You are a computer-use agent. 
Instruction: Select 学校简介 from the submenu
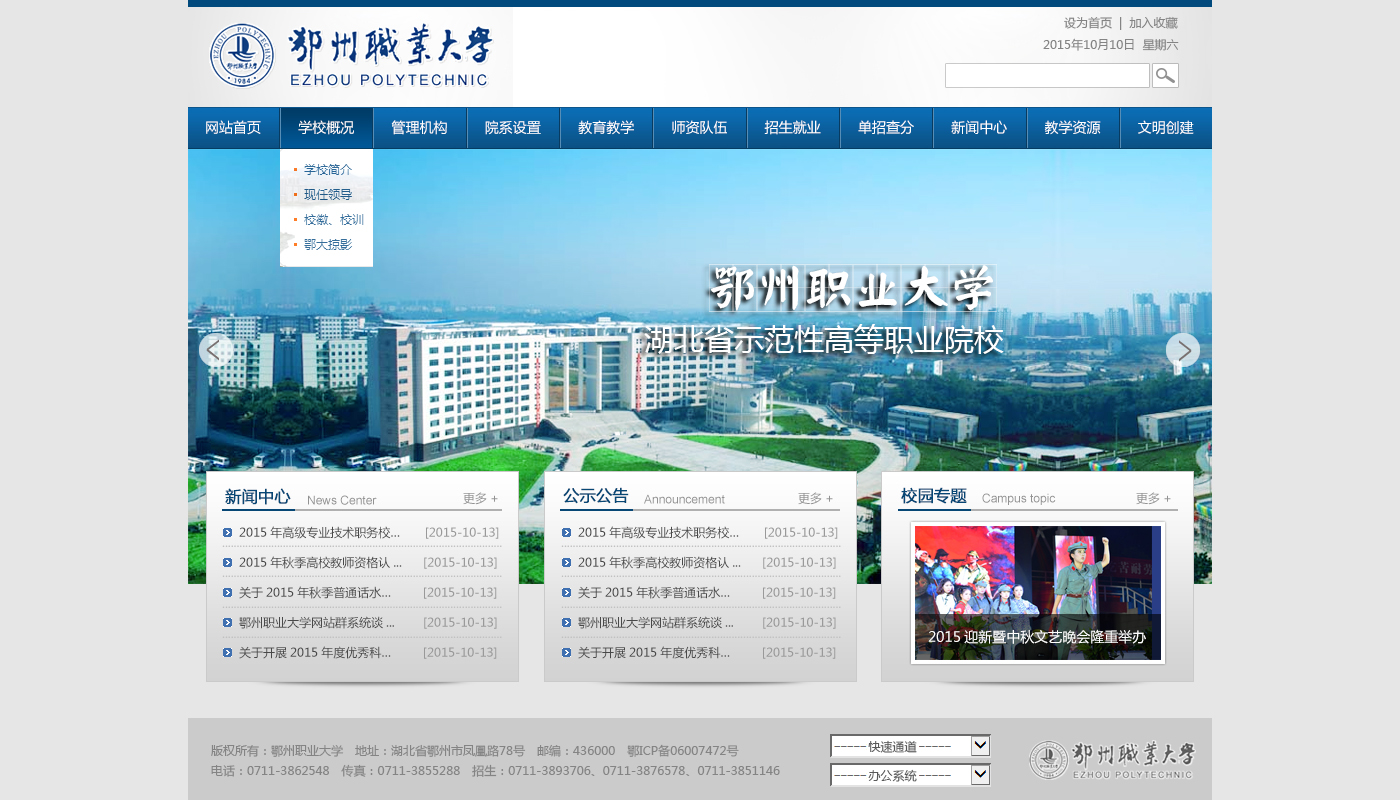[327, 170]
